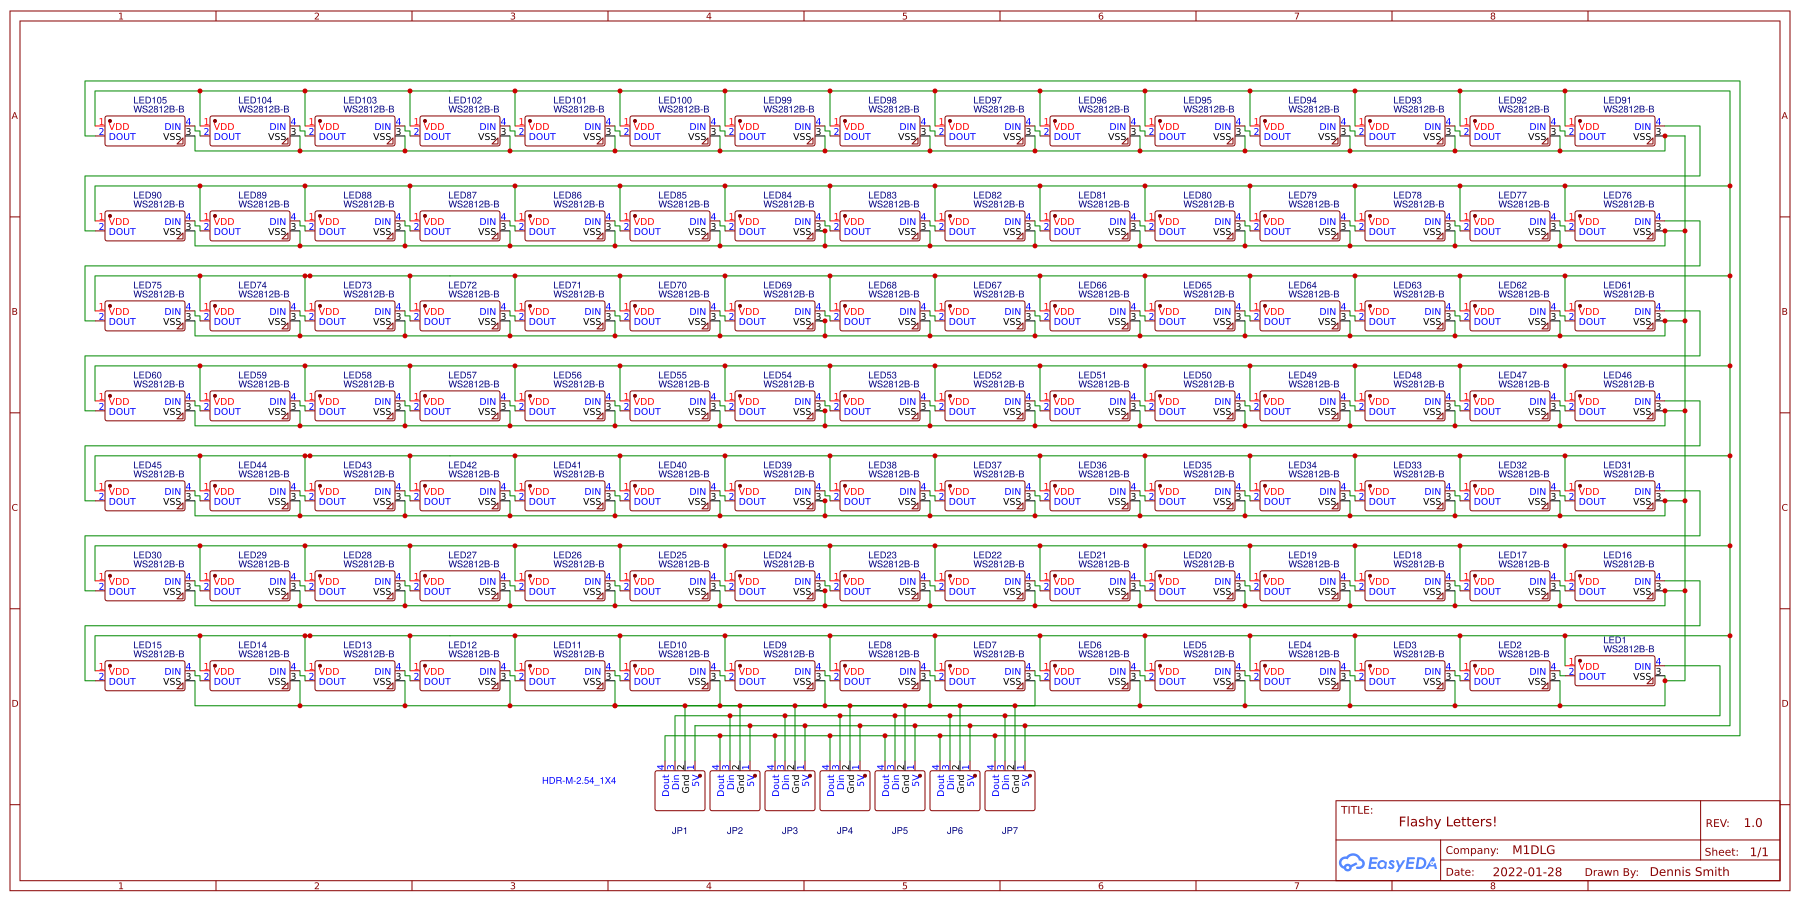Click the title text Flashy Letters!
Viewport: 1800px width, 901px height.
point(1447,821)
